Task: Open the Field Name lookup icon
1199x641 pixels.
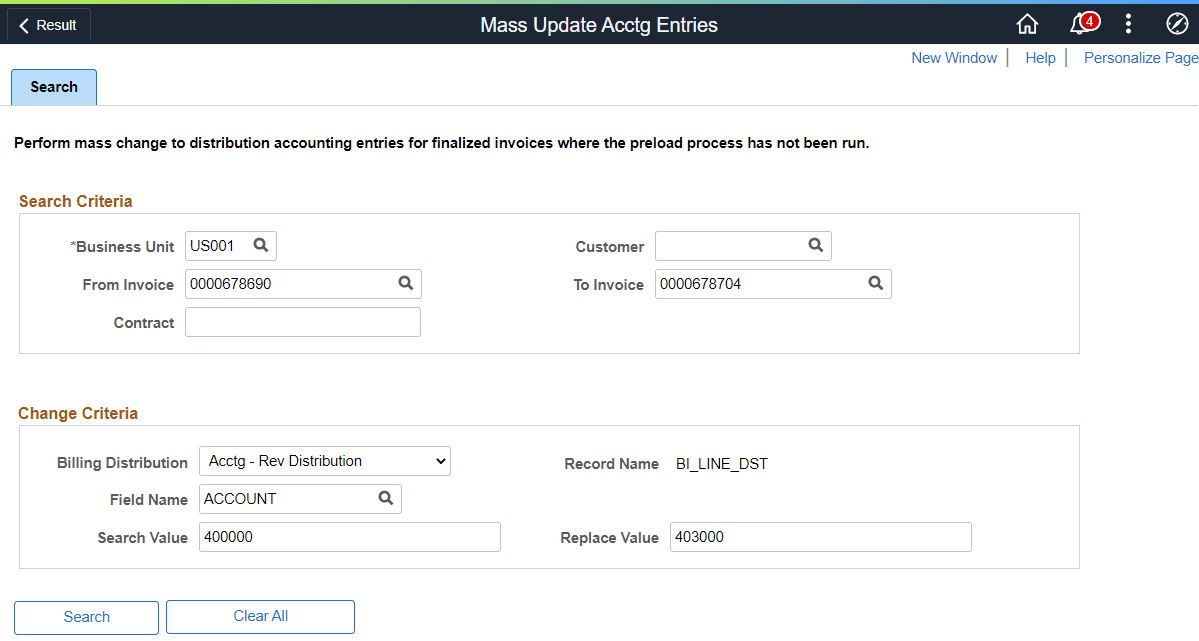Action: 386,497
